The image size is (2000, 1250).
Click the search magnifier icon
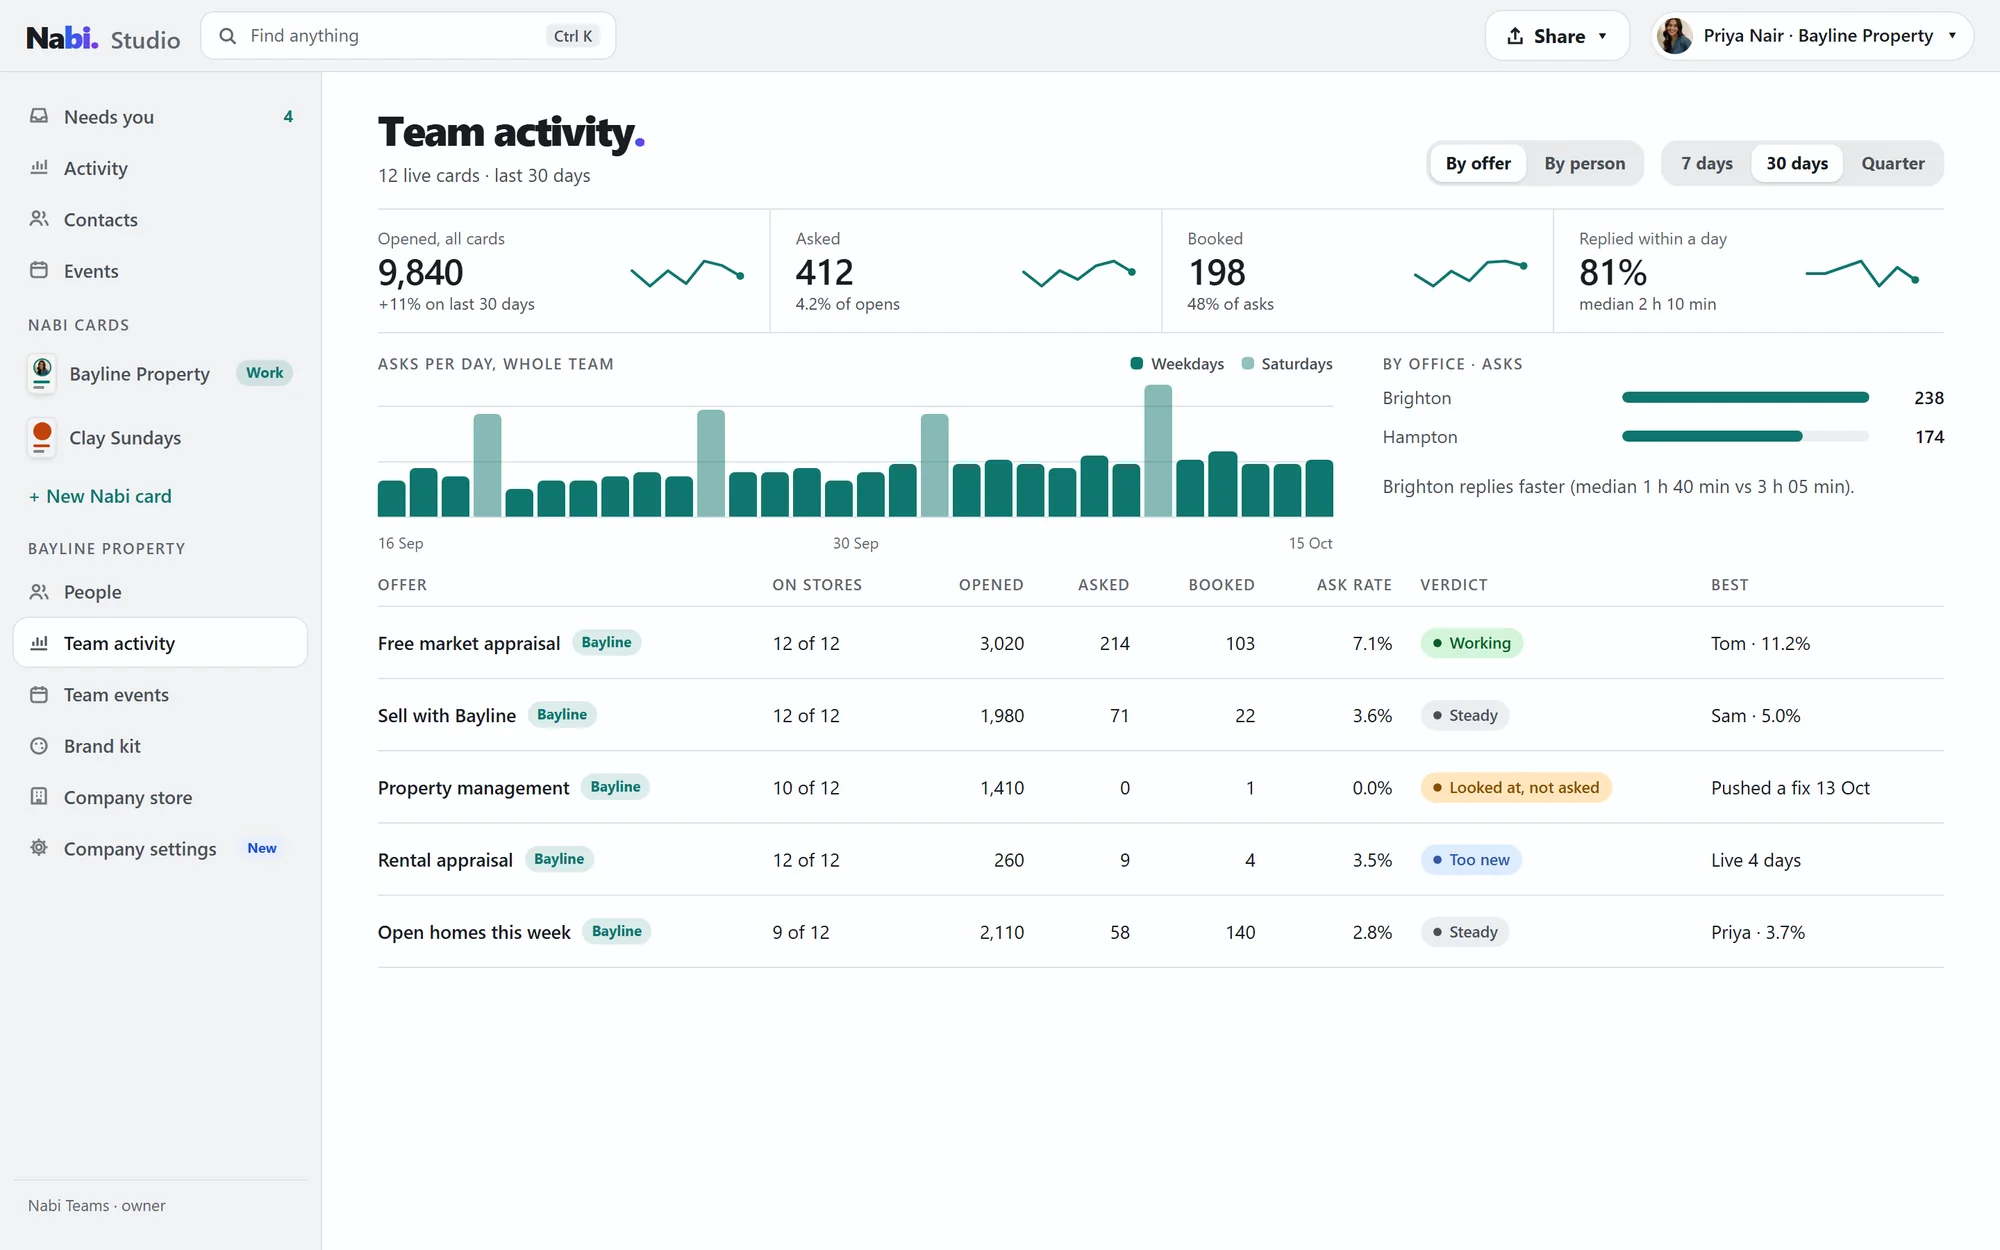228,36
